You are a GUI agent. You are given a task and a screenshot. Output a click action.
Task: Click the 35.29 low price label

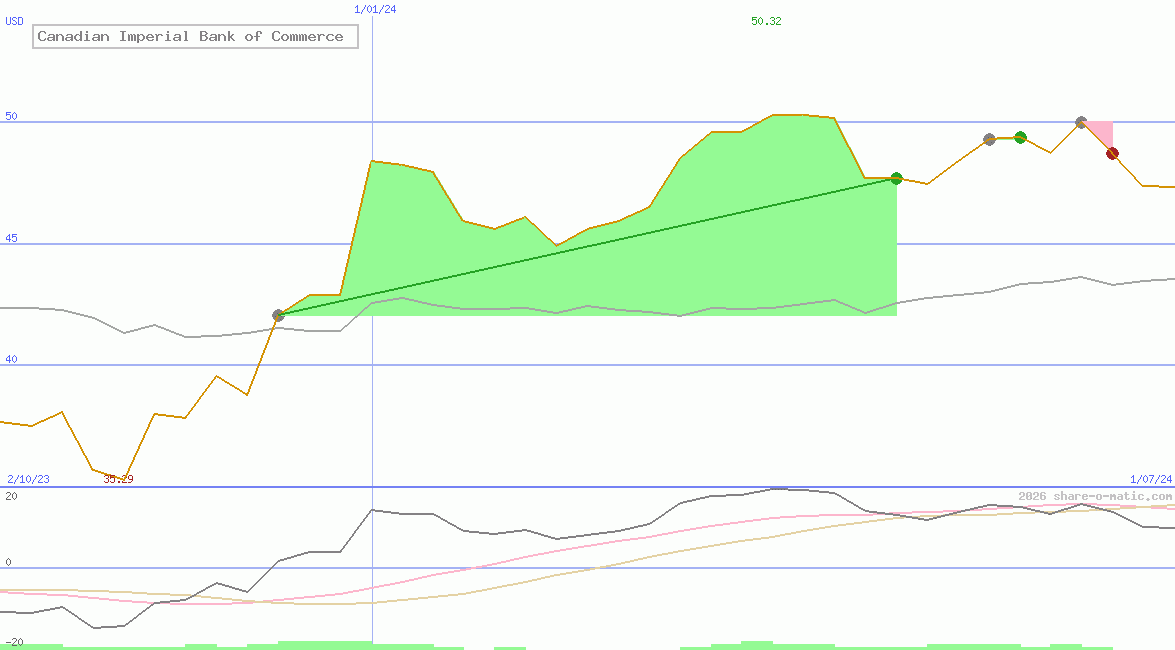[x=118, y=479]
